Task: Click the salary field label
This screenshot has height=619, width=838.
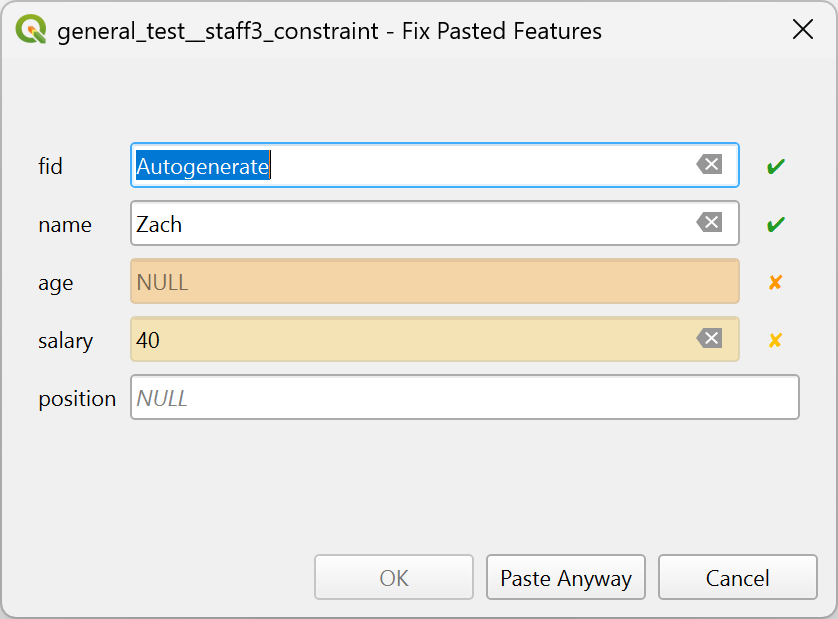Action: (65, 341)
